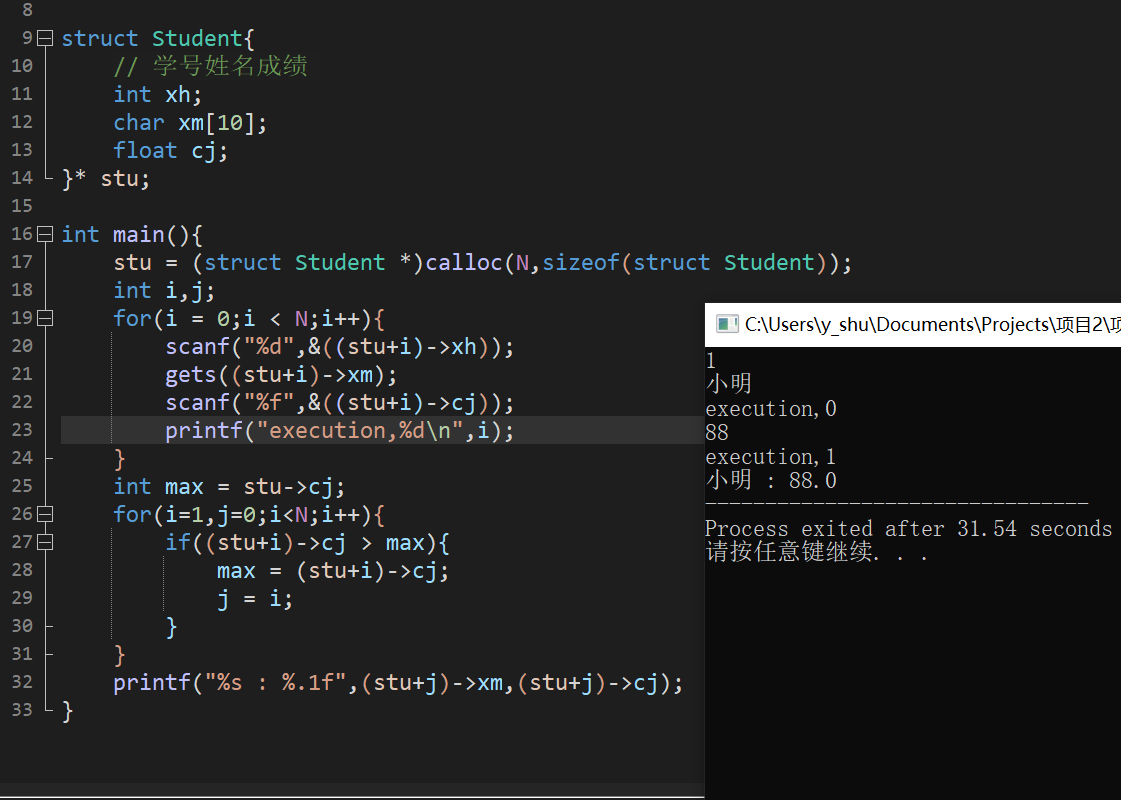Click the console window title bar path
The height and width of the screenshot is (800, 1121).
coord(930,325)
